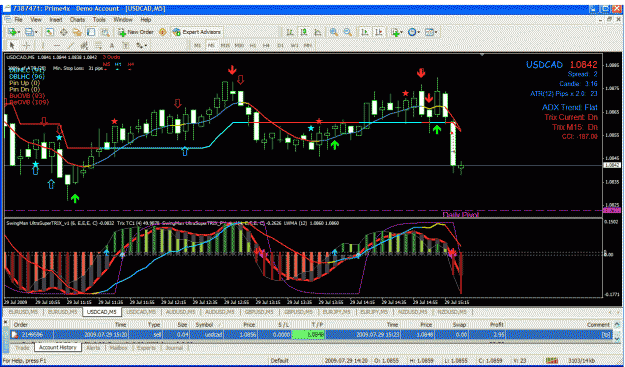Expand the Arrows tool dropdown arrow
The height and width of the screenshot is (367, 625).
click(x=145, y=45)
